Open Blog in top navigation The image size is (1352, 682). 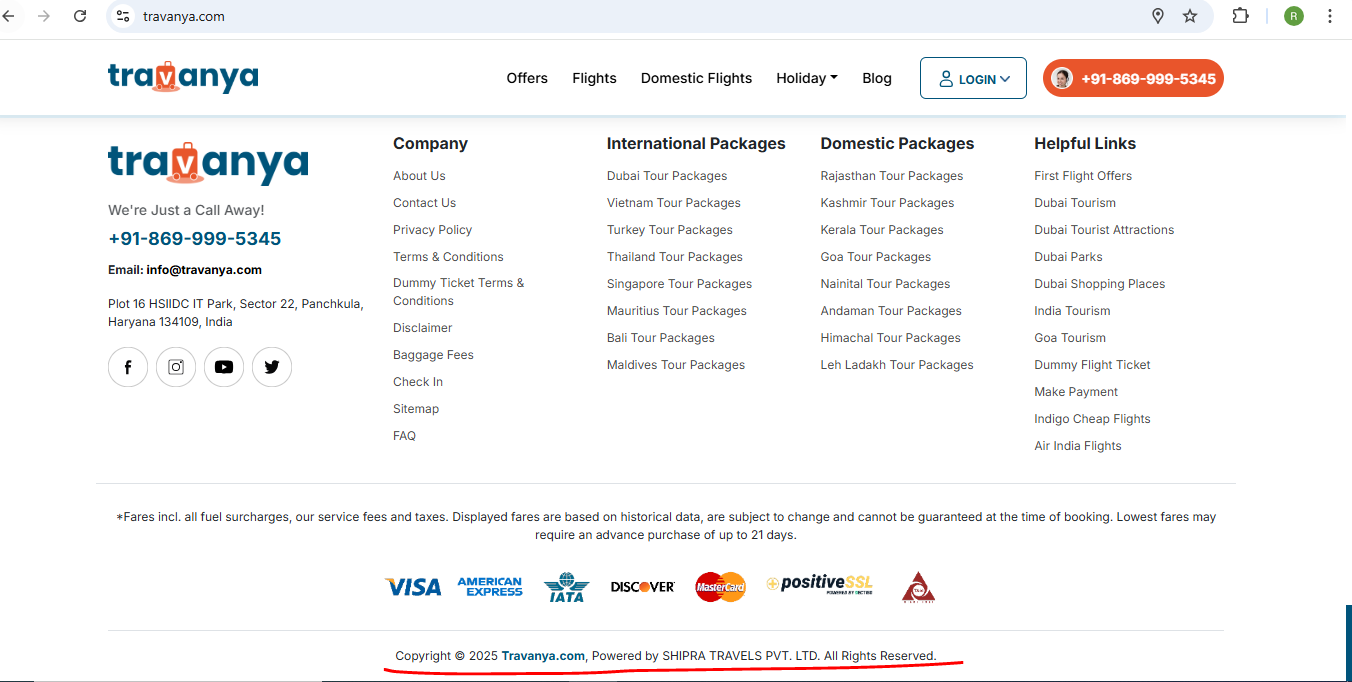tap(877, 78)
